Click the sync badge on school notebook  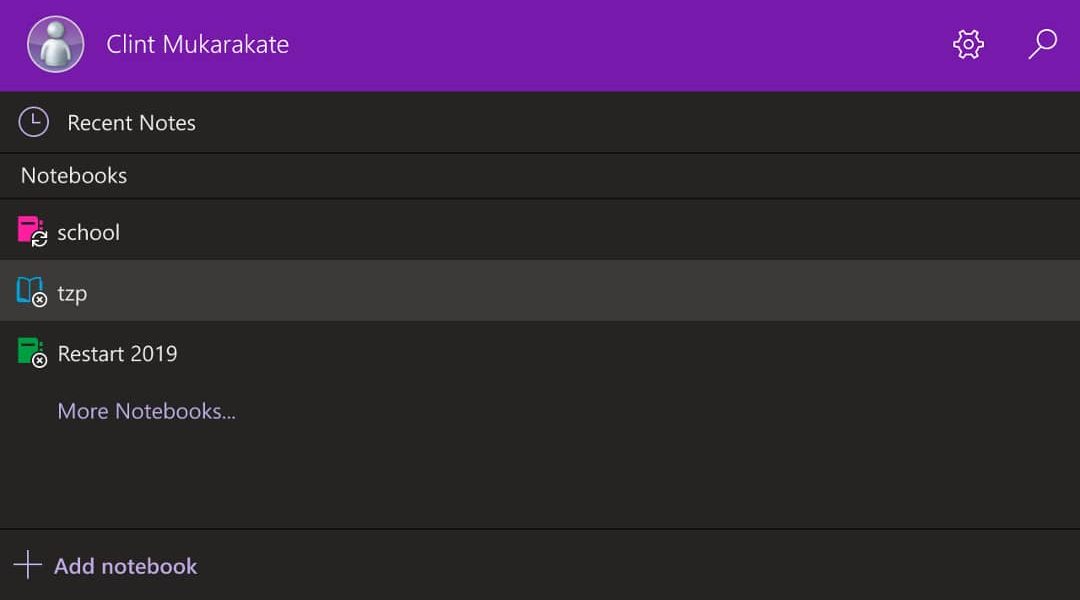click(x=40, y=240)
